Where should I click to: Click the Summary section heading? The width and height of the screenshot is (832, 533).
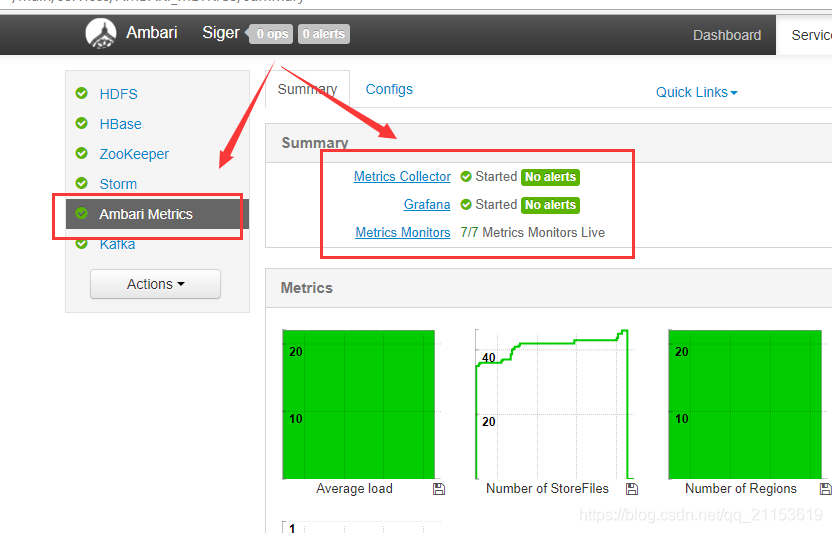tap(315, 143)
